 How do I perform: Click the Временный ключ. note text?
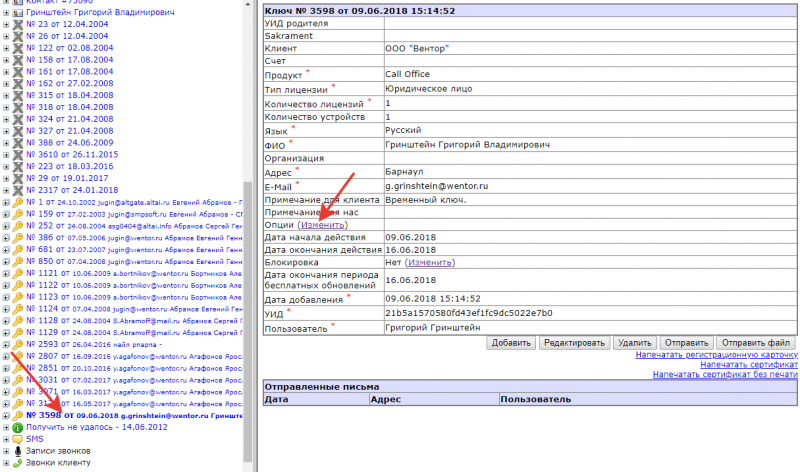tap(426, 200)
